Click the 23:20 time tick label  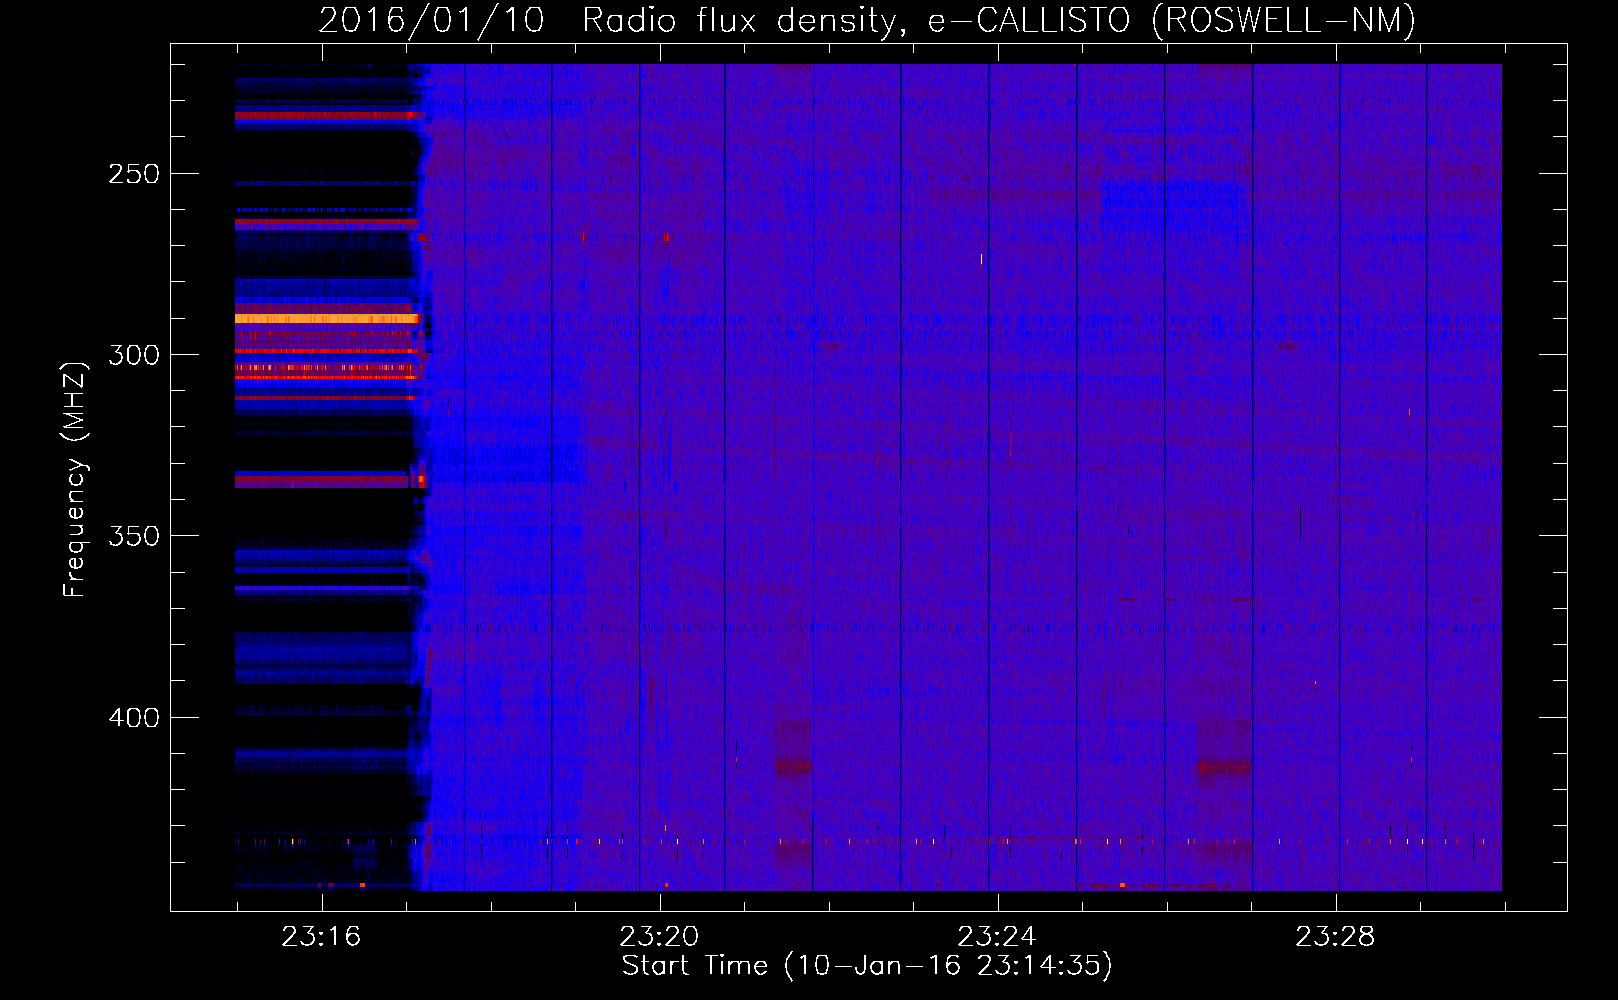[659, 937]
